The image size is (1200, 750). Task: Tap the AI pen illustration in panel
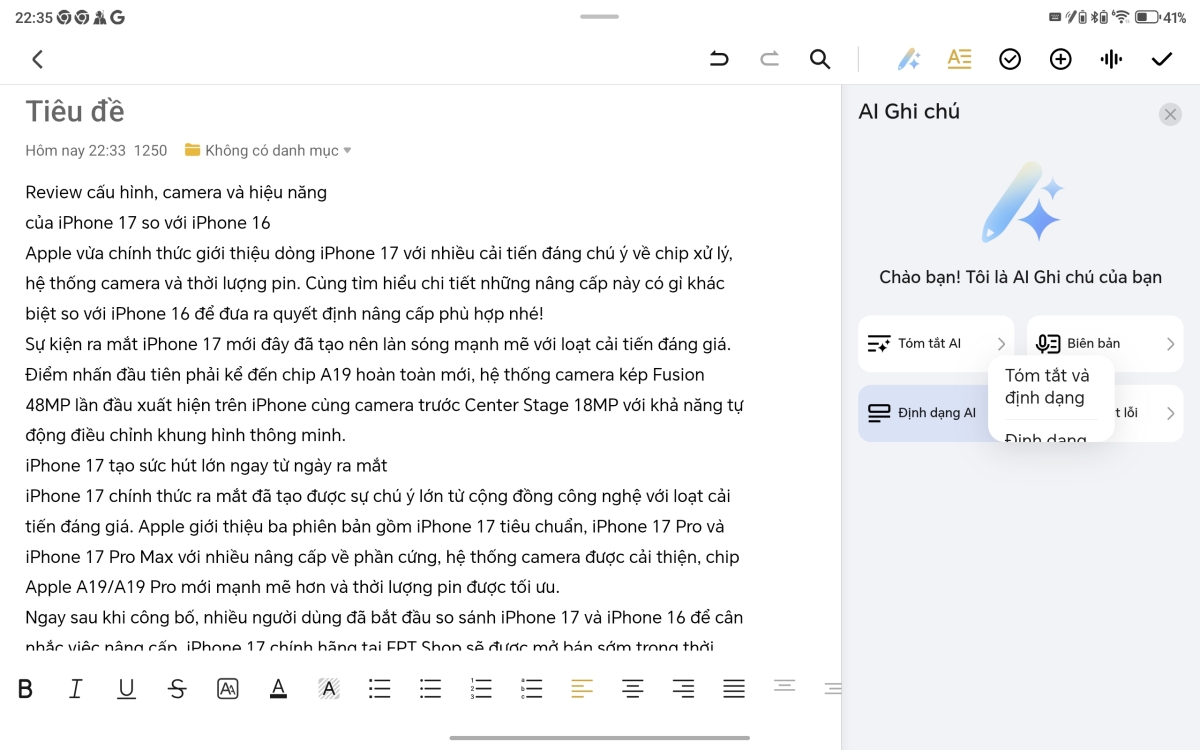click(x=1021, y=203)
